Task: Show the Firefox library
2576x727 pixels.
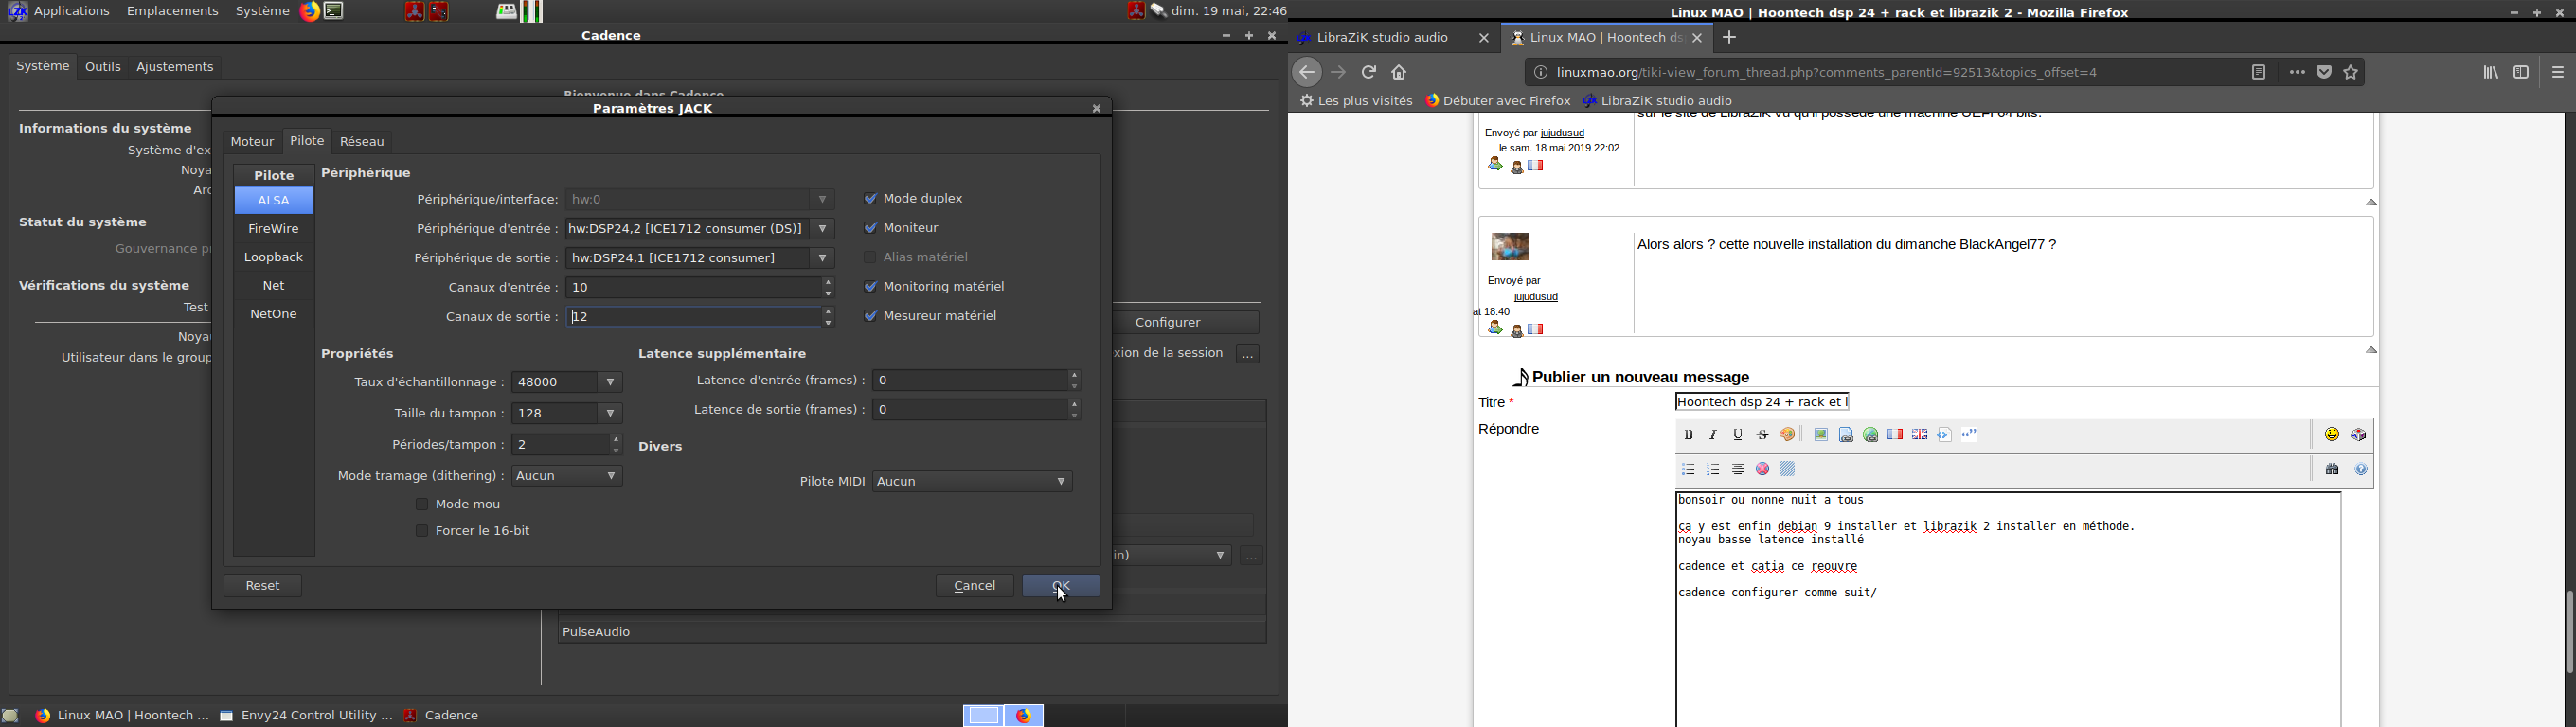Action: click(x=2491, y=72)
